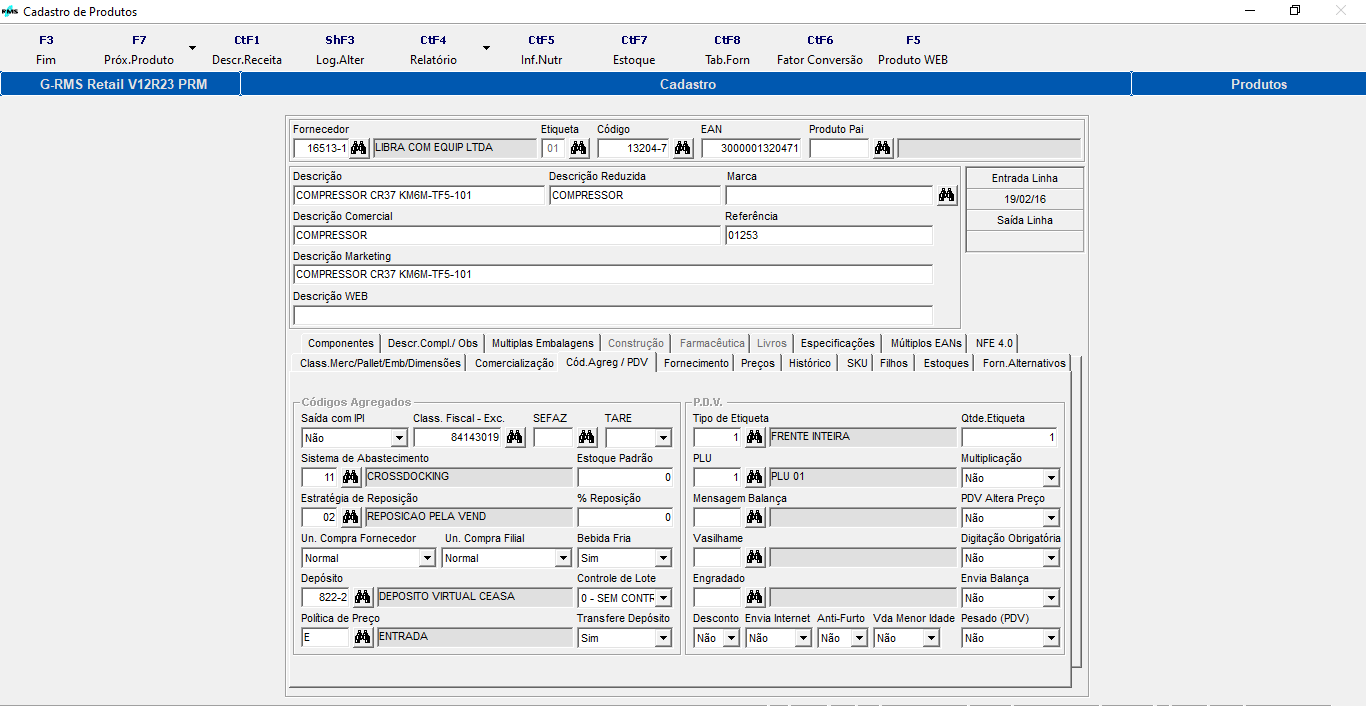
Task: Click binoculars next to Class. Fiscal field
Action: coord(515,437)
